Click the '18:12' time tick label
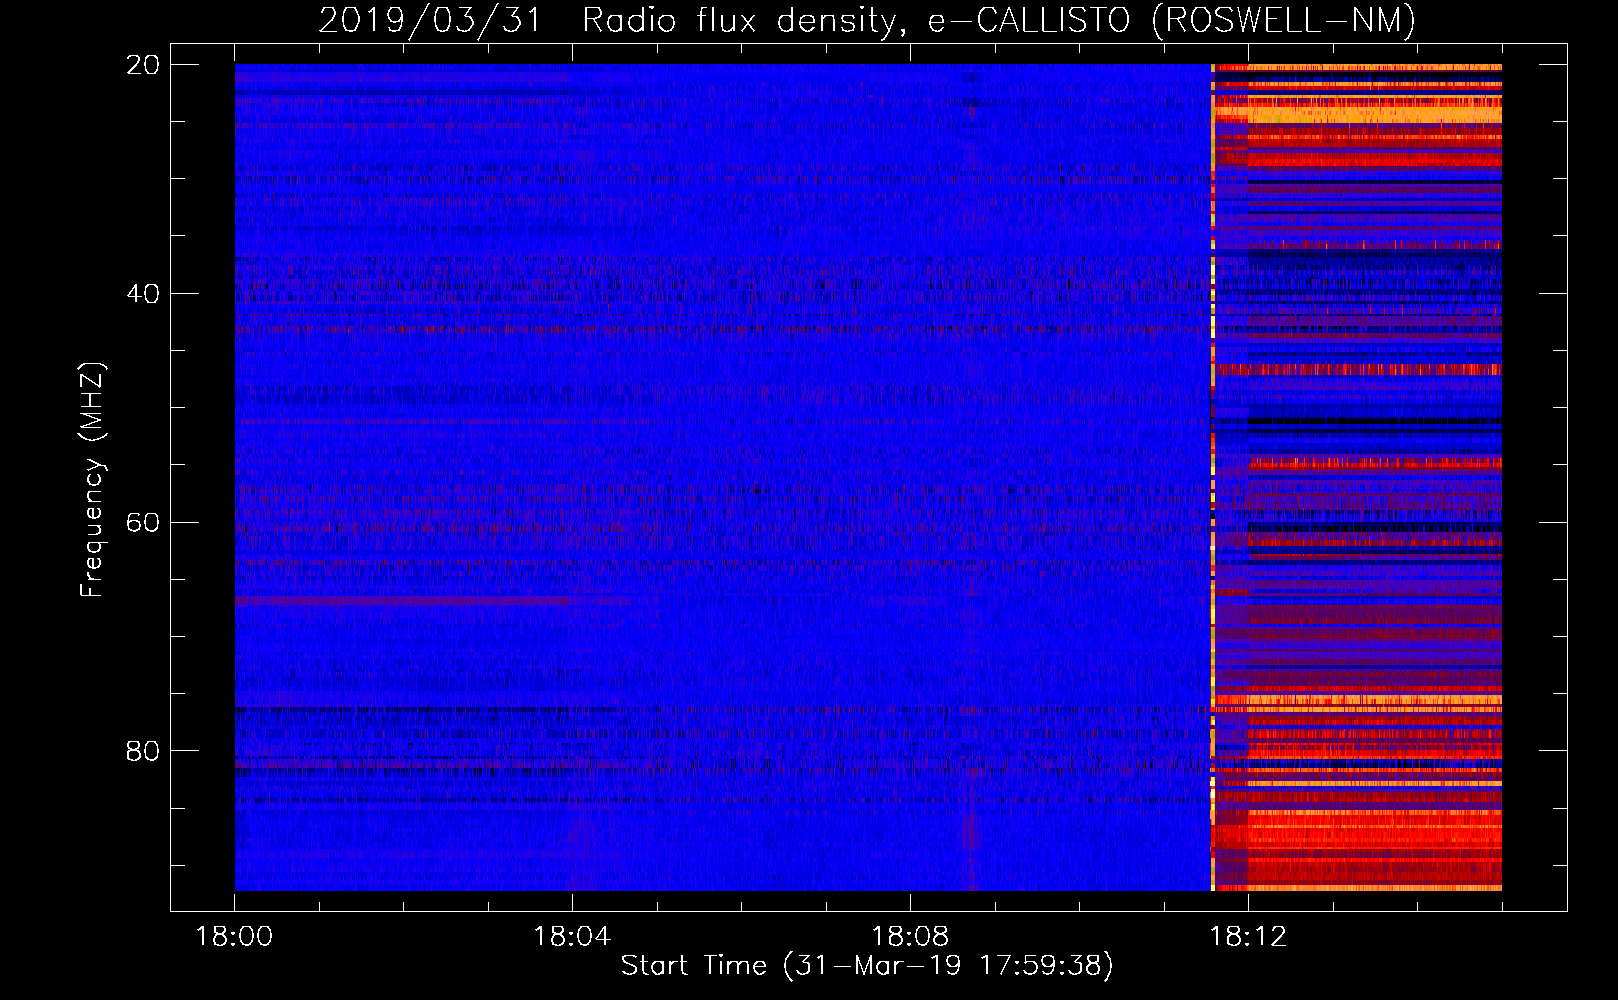1618x1000 pixels. coord(1248,937)
